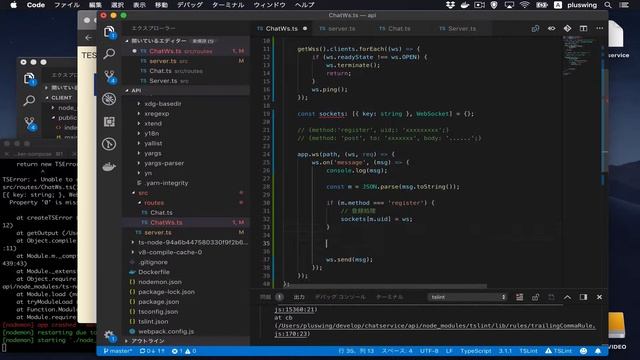Open the Extensions view in activity bar

pyautogui.click(x=109, y=122)
